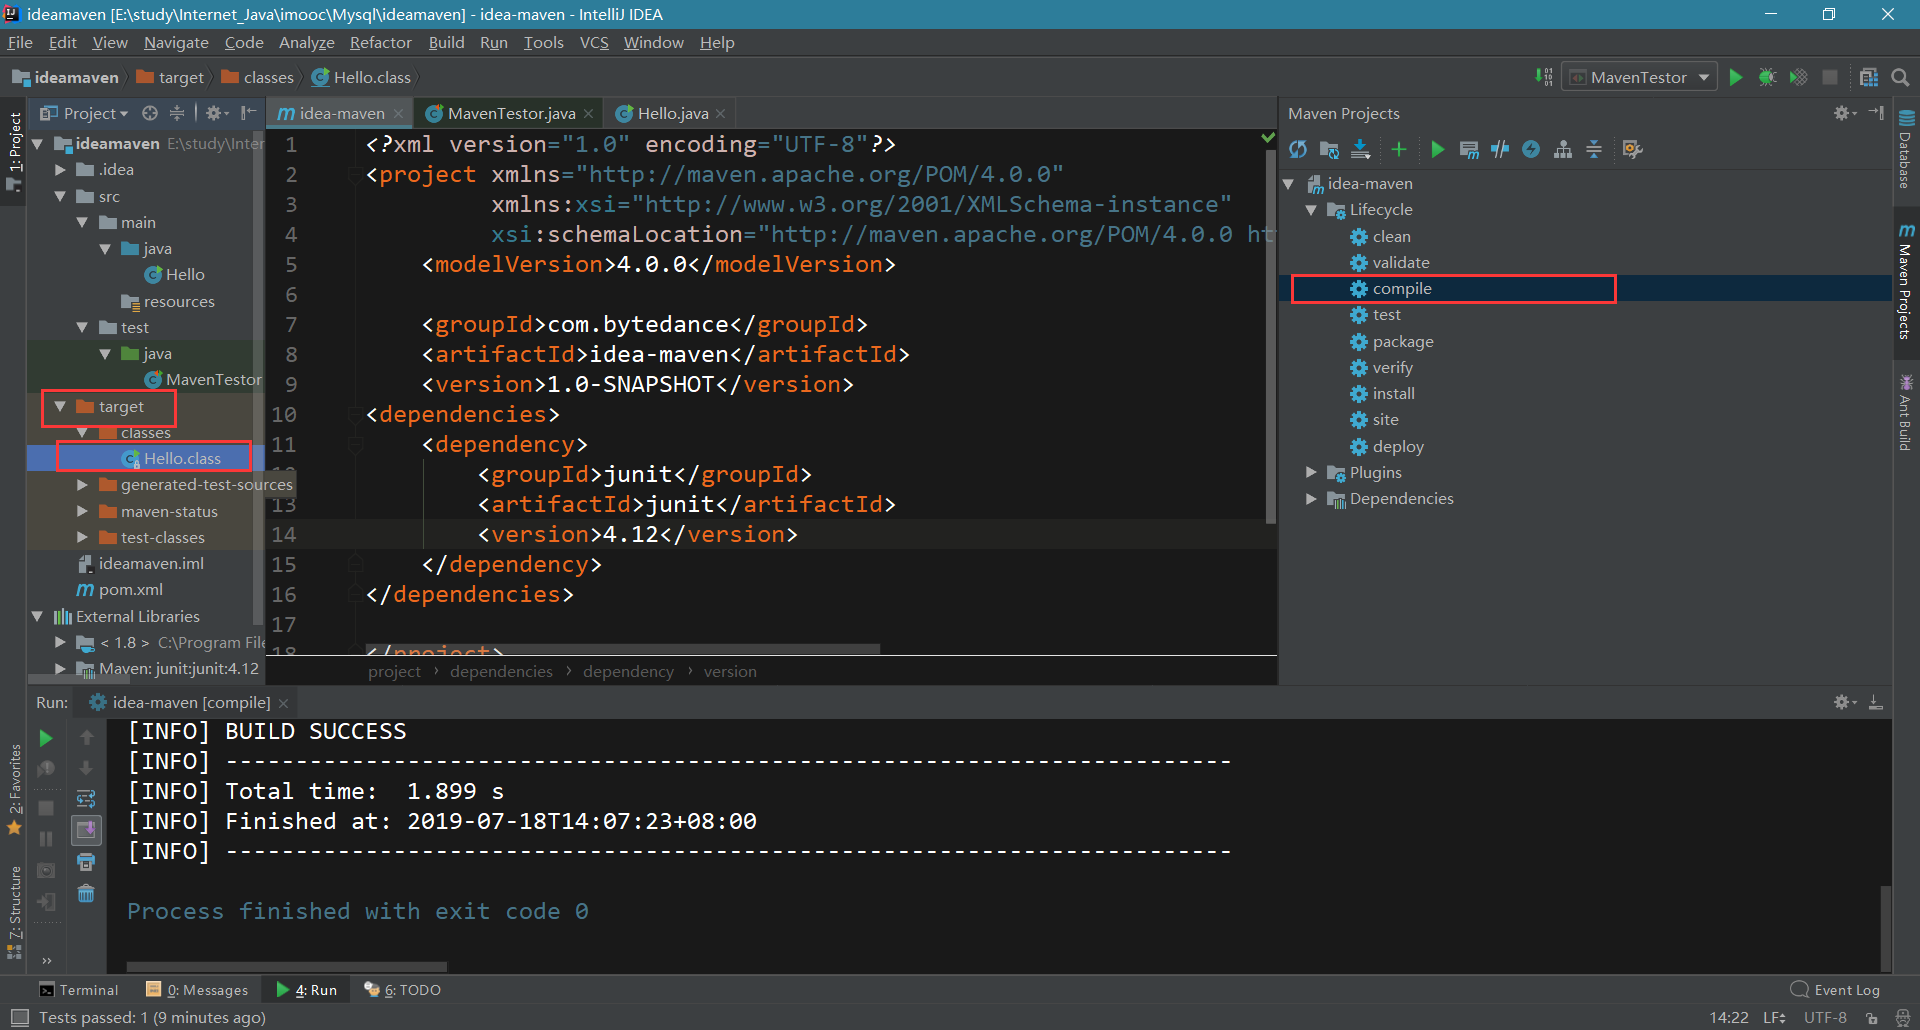Open Project view selector dropdown

click(84, 113)
